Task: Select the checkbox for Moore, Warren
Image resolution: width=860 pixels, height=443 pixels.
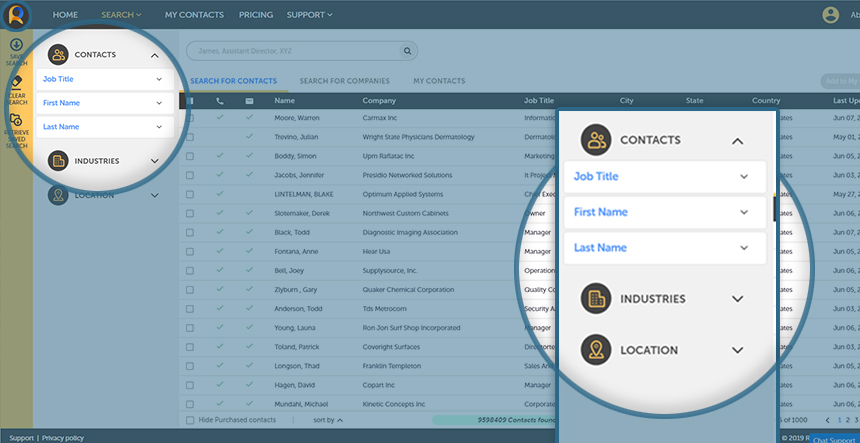Action: pyautogui.click(x=190, y=118)
